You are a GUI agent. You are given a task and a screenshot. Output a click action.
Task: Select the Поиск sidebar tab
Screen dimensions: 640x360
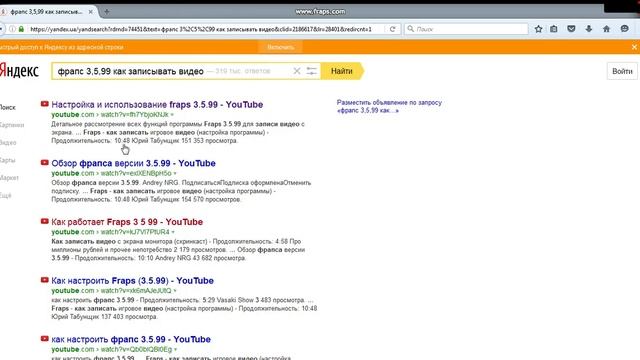(x=8, y=107)
